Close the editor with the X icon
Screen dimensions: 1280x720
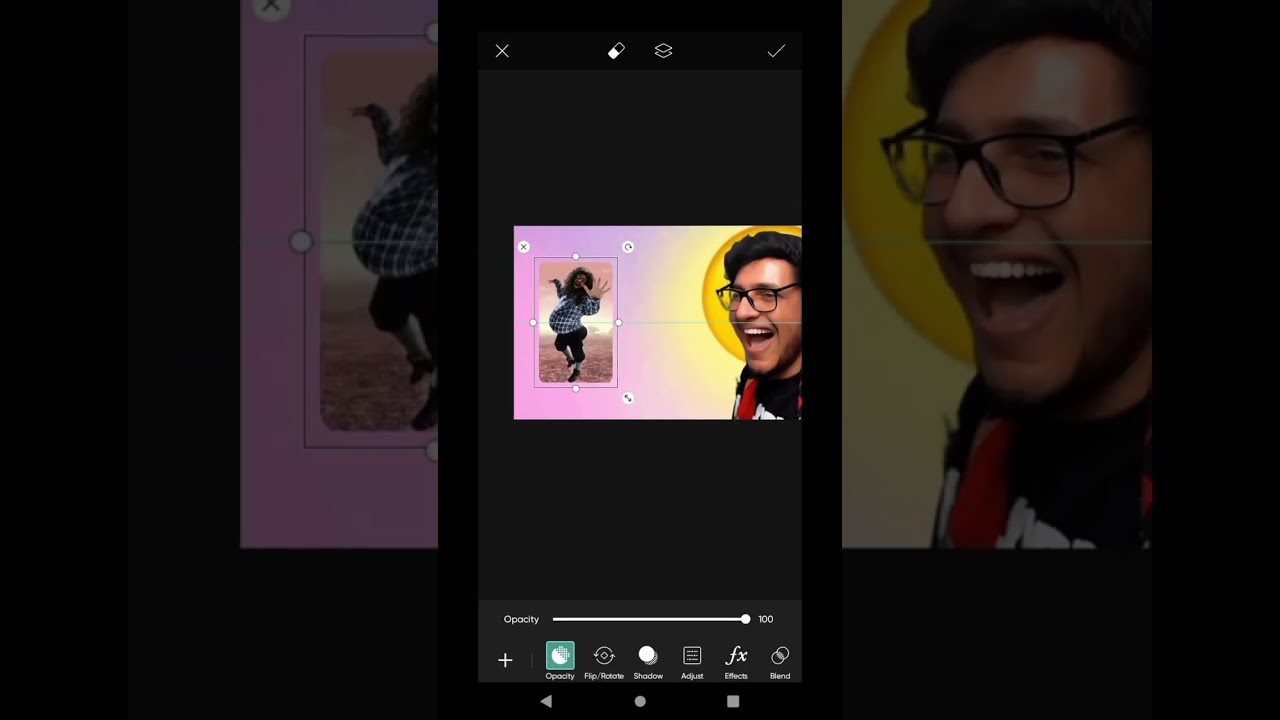tap(502, 51)
